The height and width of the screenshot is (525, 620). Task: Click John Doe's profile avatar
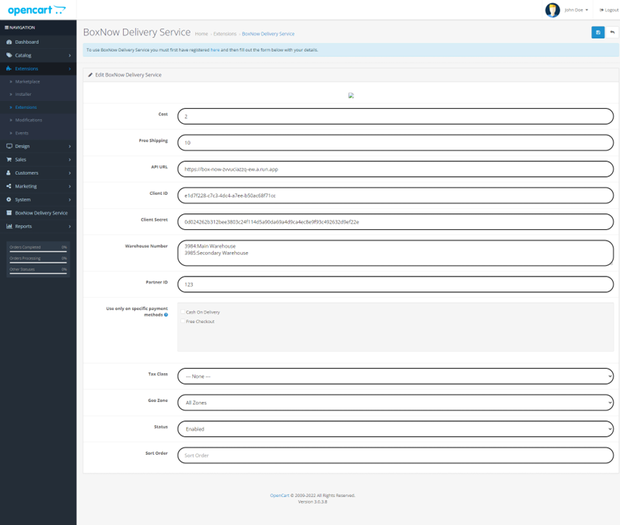[x=552, y=10]
